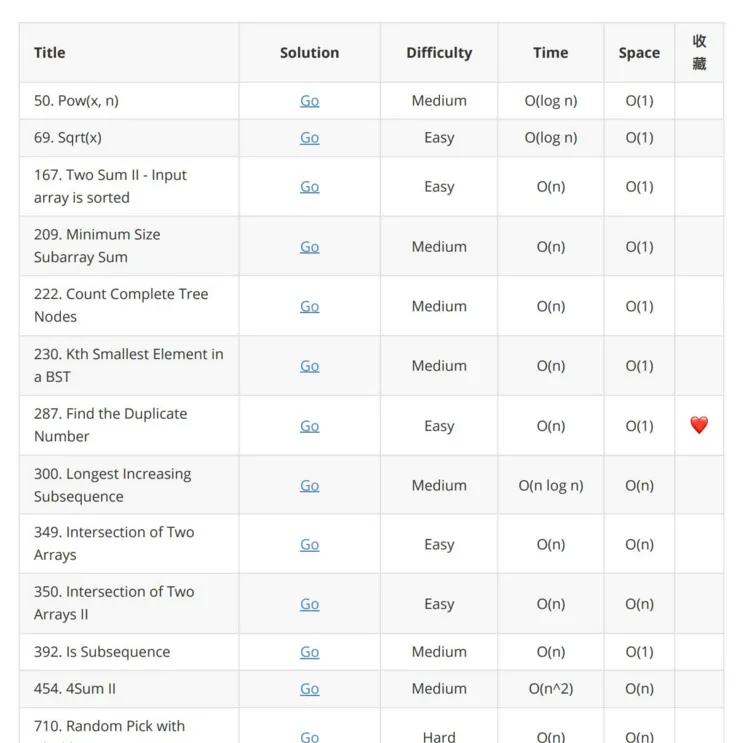Open the Go solution for Sqrt(x)

tap(310, 138)
